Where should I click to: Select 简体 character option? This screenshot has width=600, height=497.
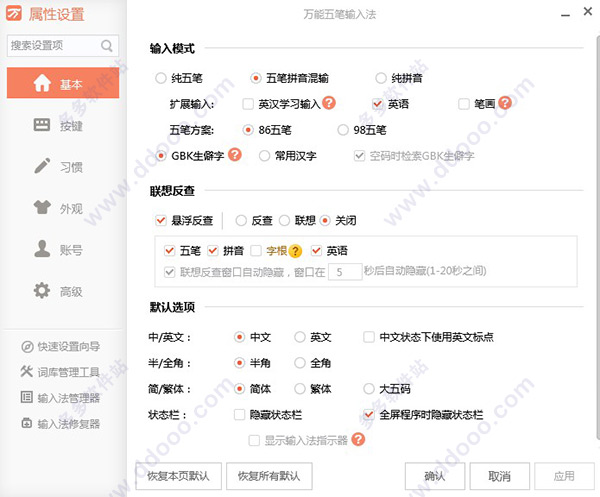click(240, 389)
